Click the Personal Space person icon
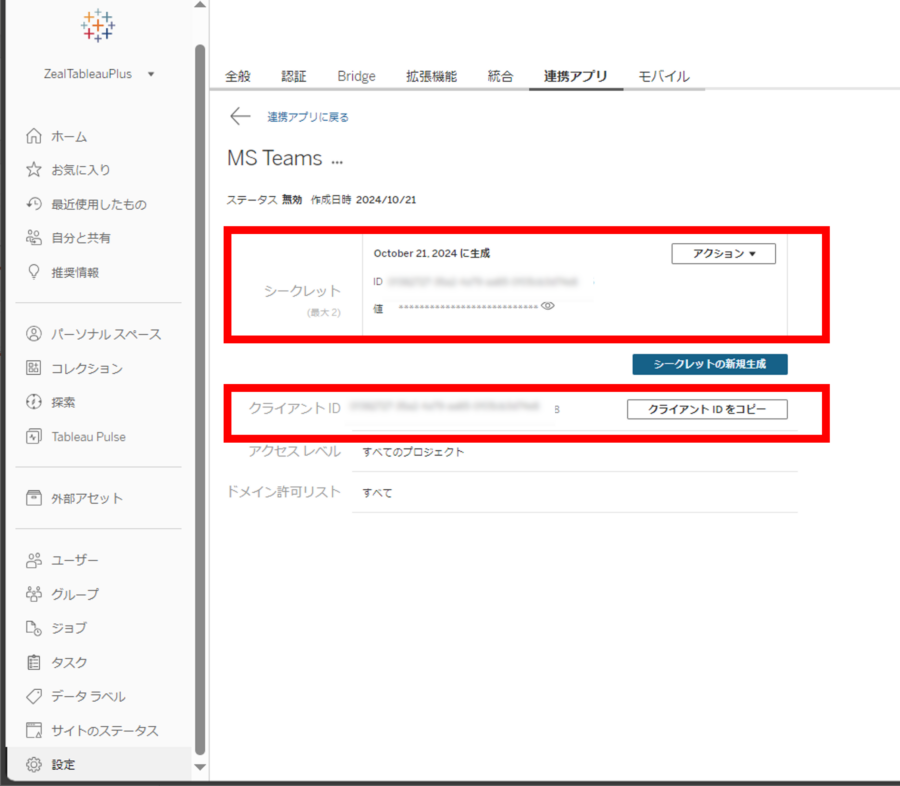The height and width of the screenshot is (786, 900). coord(34,334)
